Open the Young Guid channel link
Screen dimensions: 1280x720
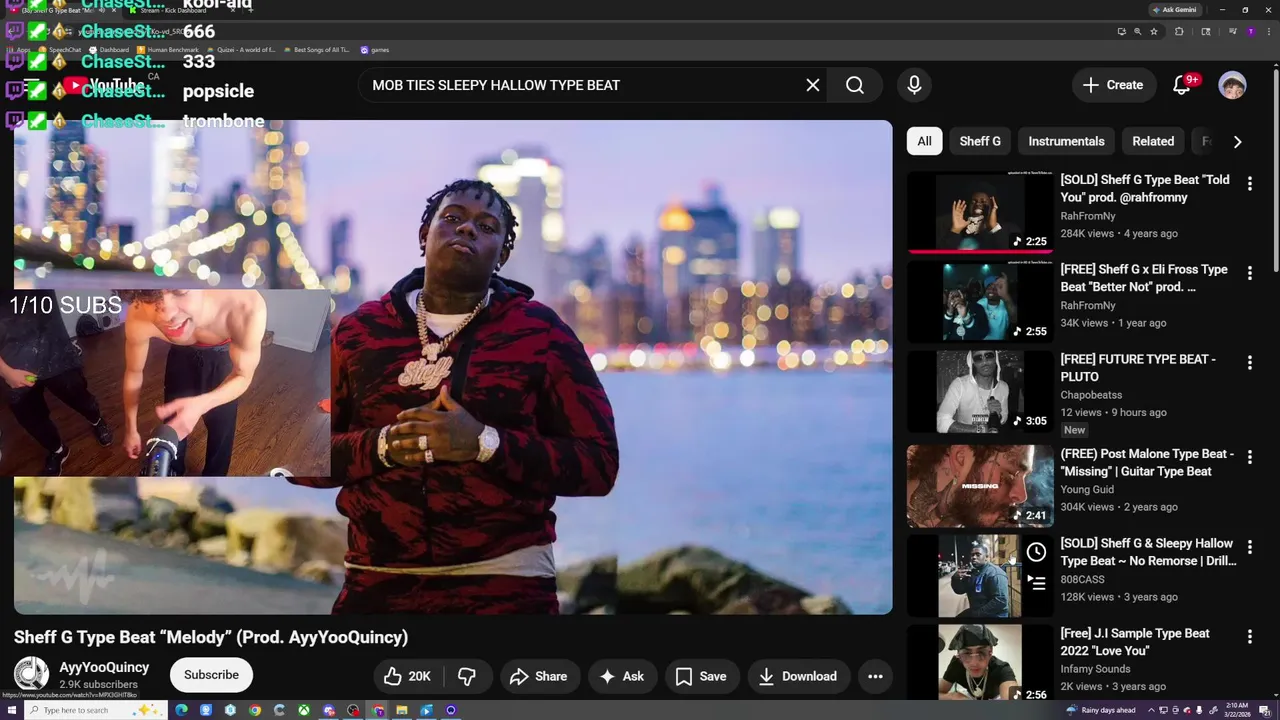1087,489
